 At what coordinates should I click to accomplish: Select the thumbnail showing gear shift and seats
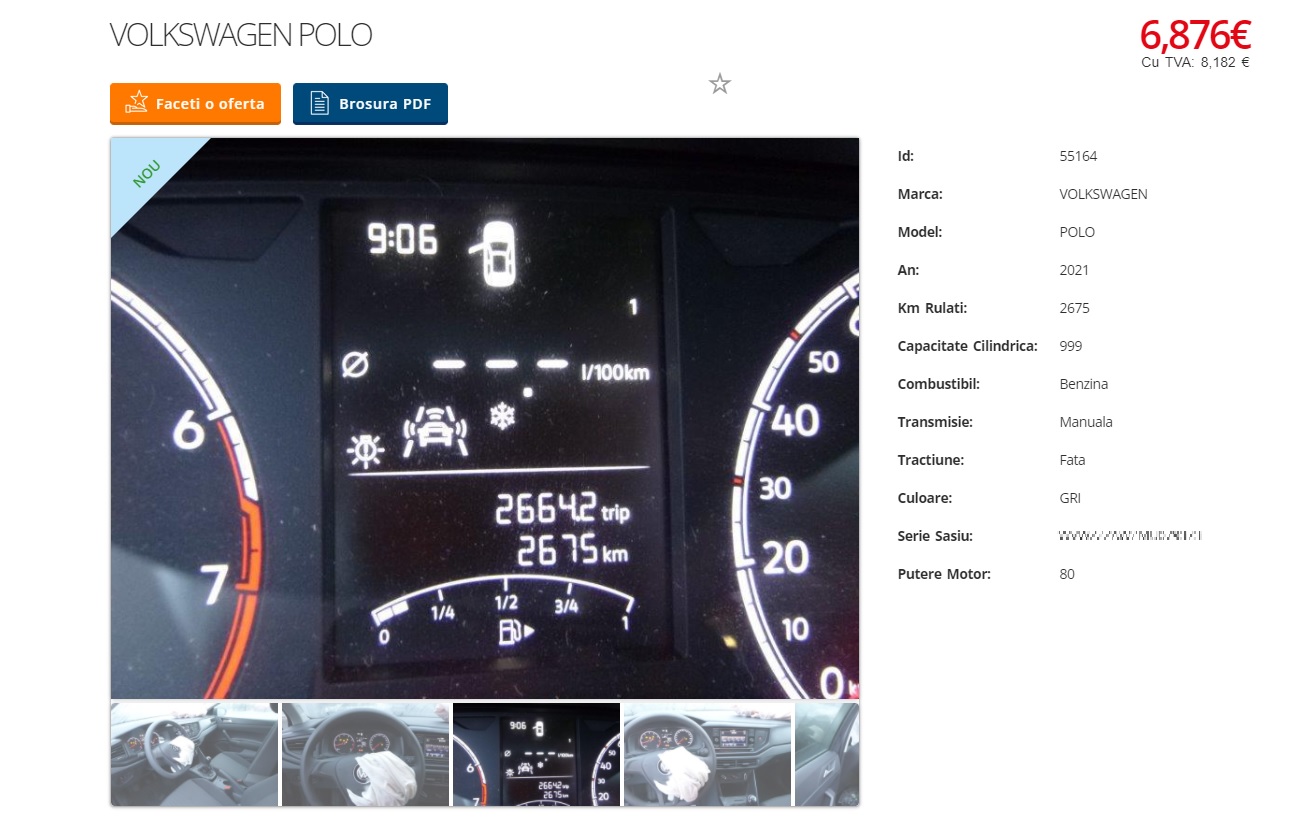pos(194,754)
